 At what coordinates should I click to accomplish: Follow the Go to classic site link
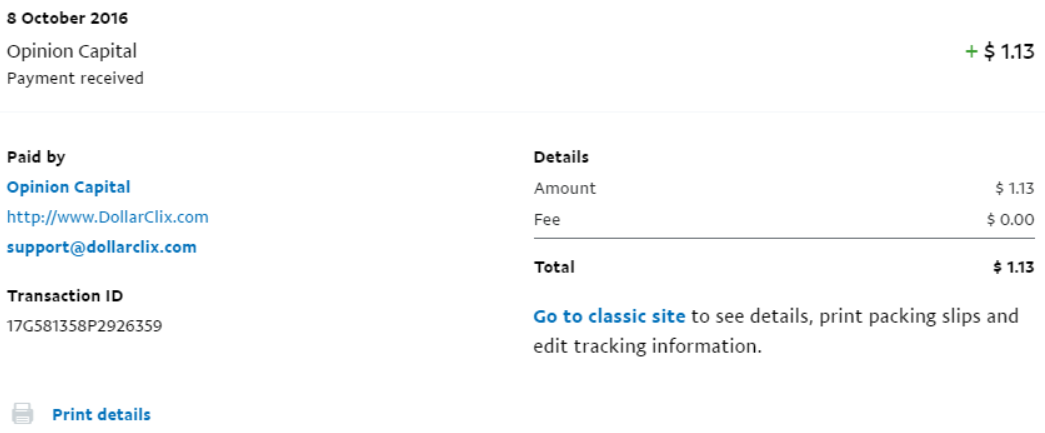click(x=609, y=316)
